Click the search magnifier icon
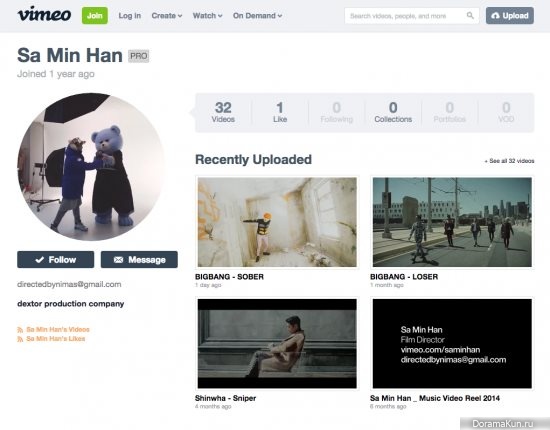 click(470, 15)
